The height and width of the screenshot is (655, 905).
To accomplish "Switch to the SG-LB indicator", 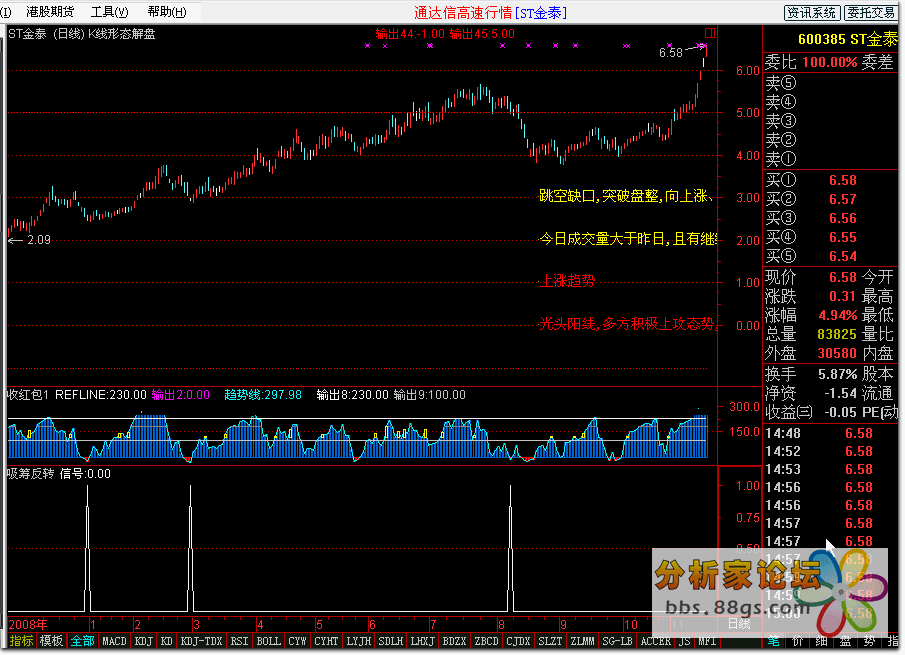I will click(x=617, y=641).
